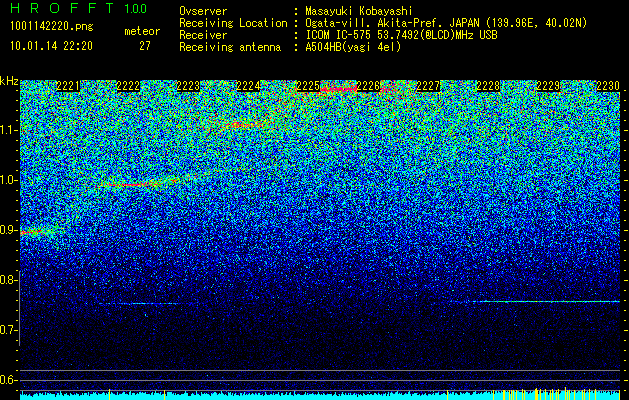Viewport: 629px width, 400px height.
Task: Click the date stamp 10.01.14 22:20
Action: pos(51,46)
